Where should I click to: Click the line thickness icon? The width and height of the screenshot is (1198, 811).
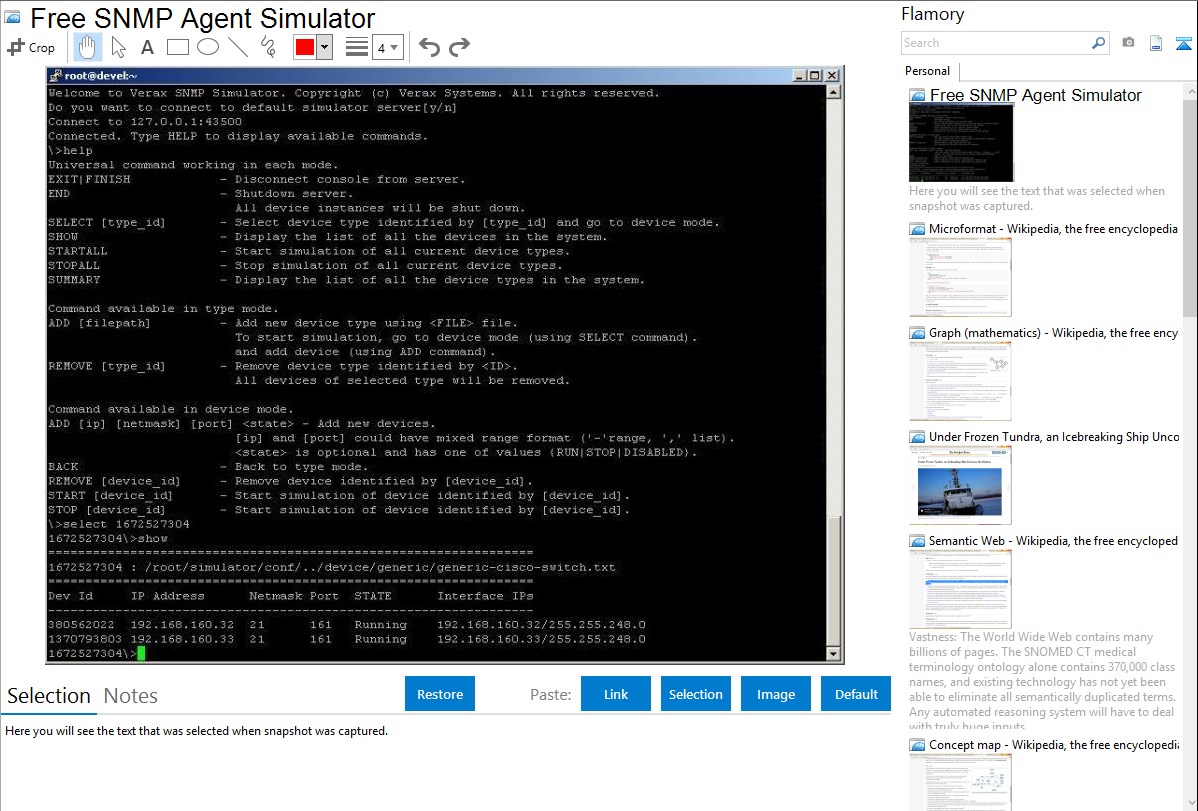tap(357, 47)
